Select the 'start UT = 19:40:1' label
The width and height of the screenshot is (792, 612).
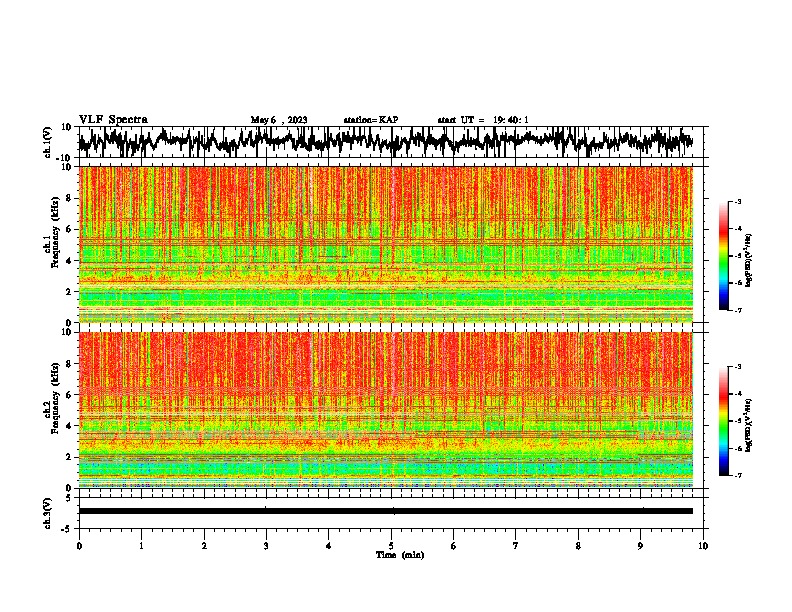point(483,120)
